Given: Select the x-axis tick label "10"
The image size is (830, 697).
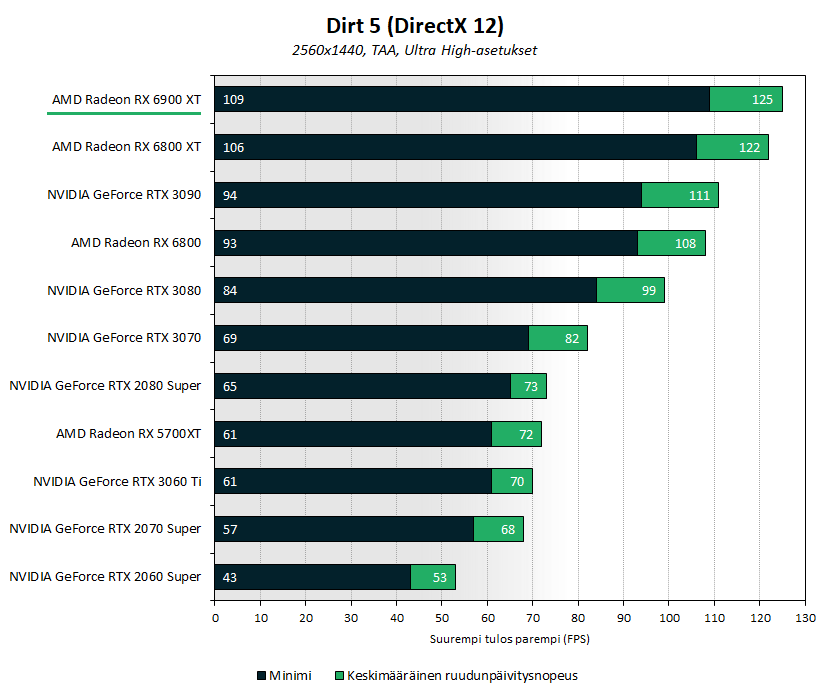Looking at the screenshot, I should coord(261,618).
